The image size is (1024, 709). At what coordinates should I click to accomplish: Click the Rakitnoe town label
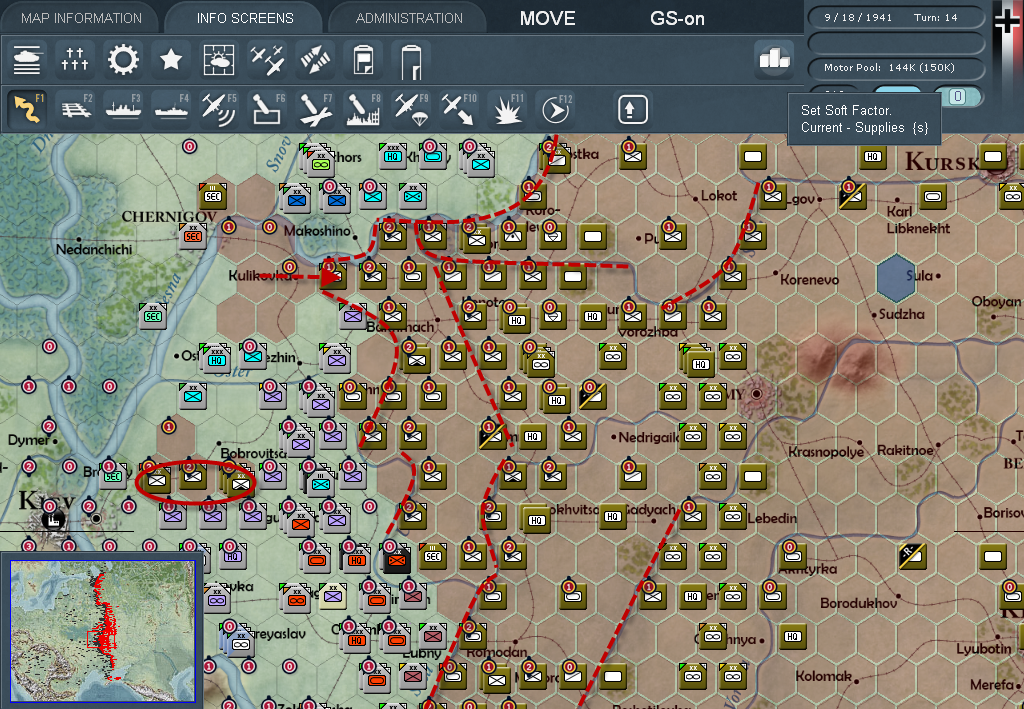[x=905, y=450]
